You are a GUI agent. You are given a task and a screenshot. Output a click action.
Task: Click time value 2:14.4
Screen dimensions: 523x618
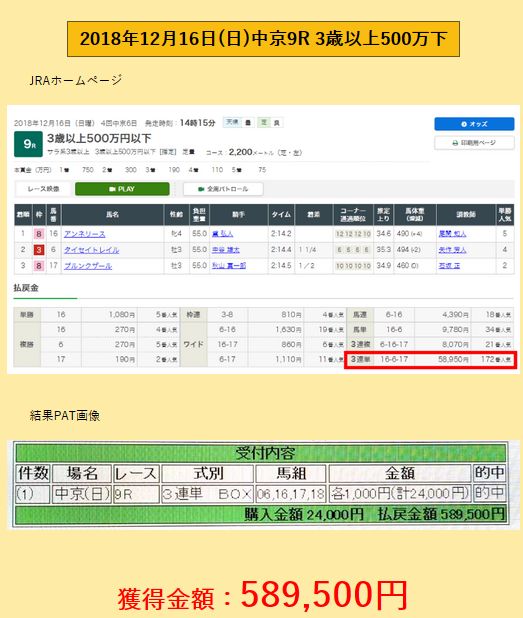click(281, 249)
